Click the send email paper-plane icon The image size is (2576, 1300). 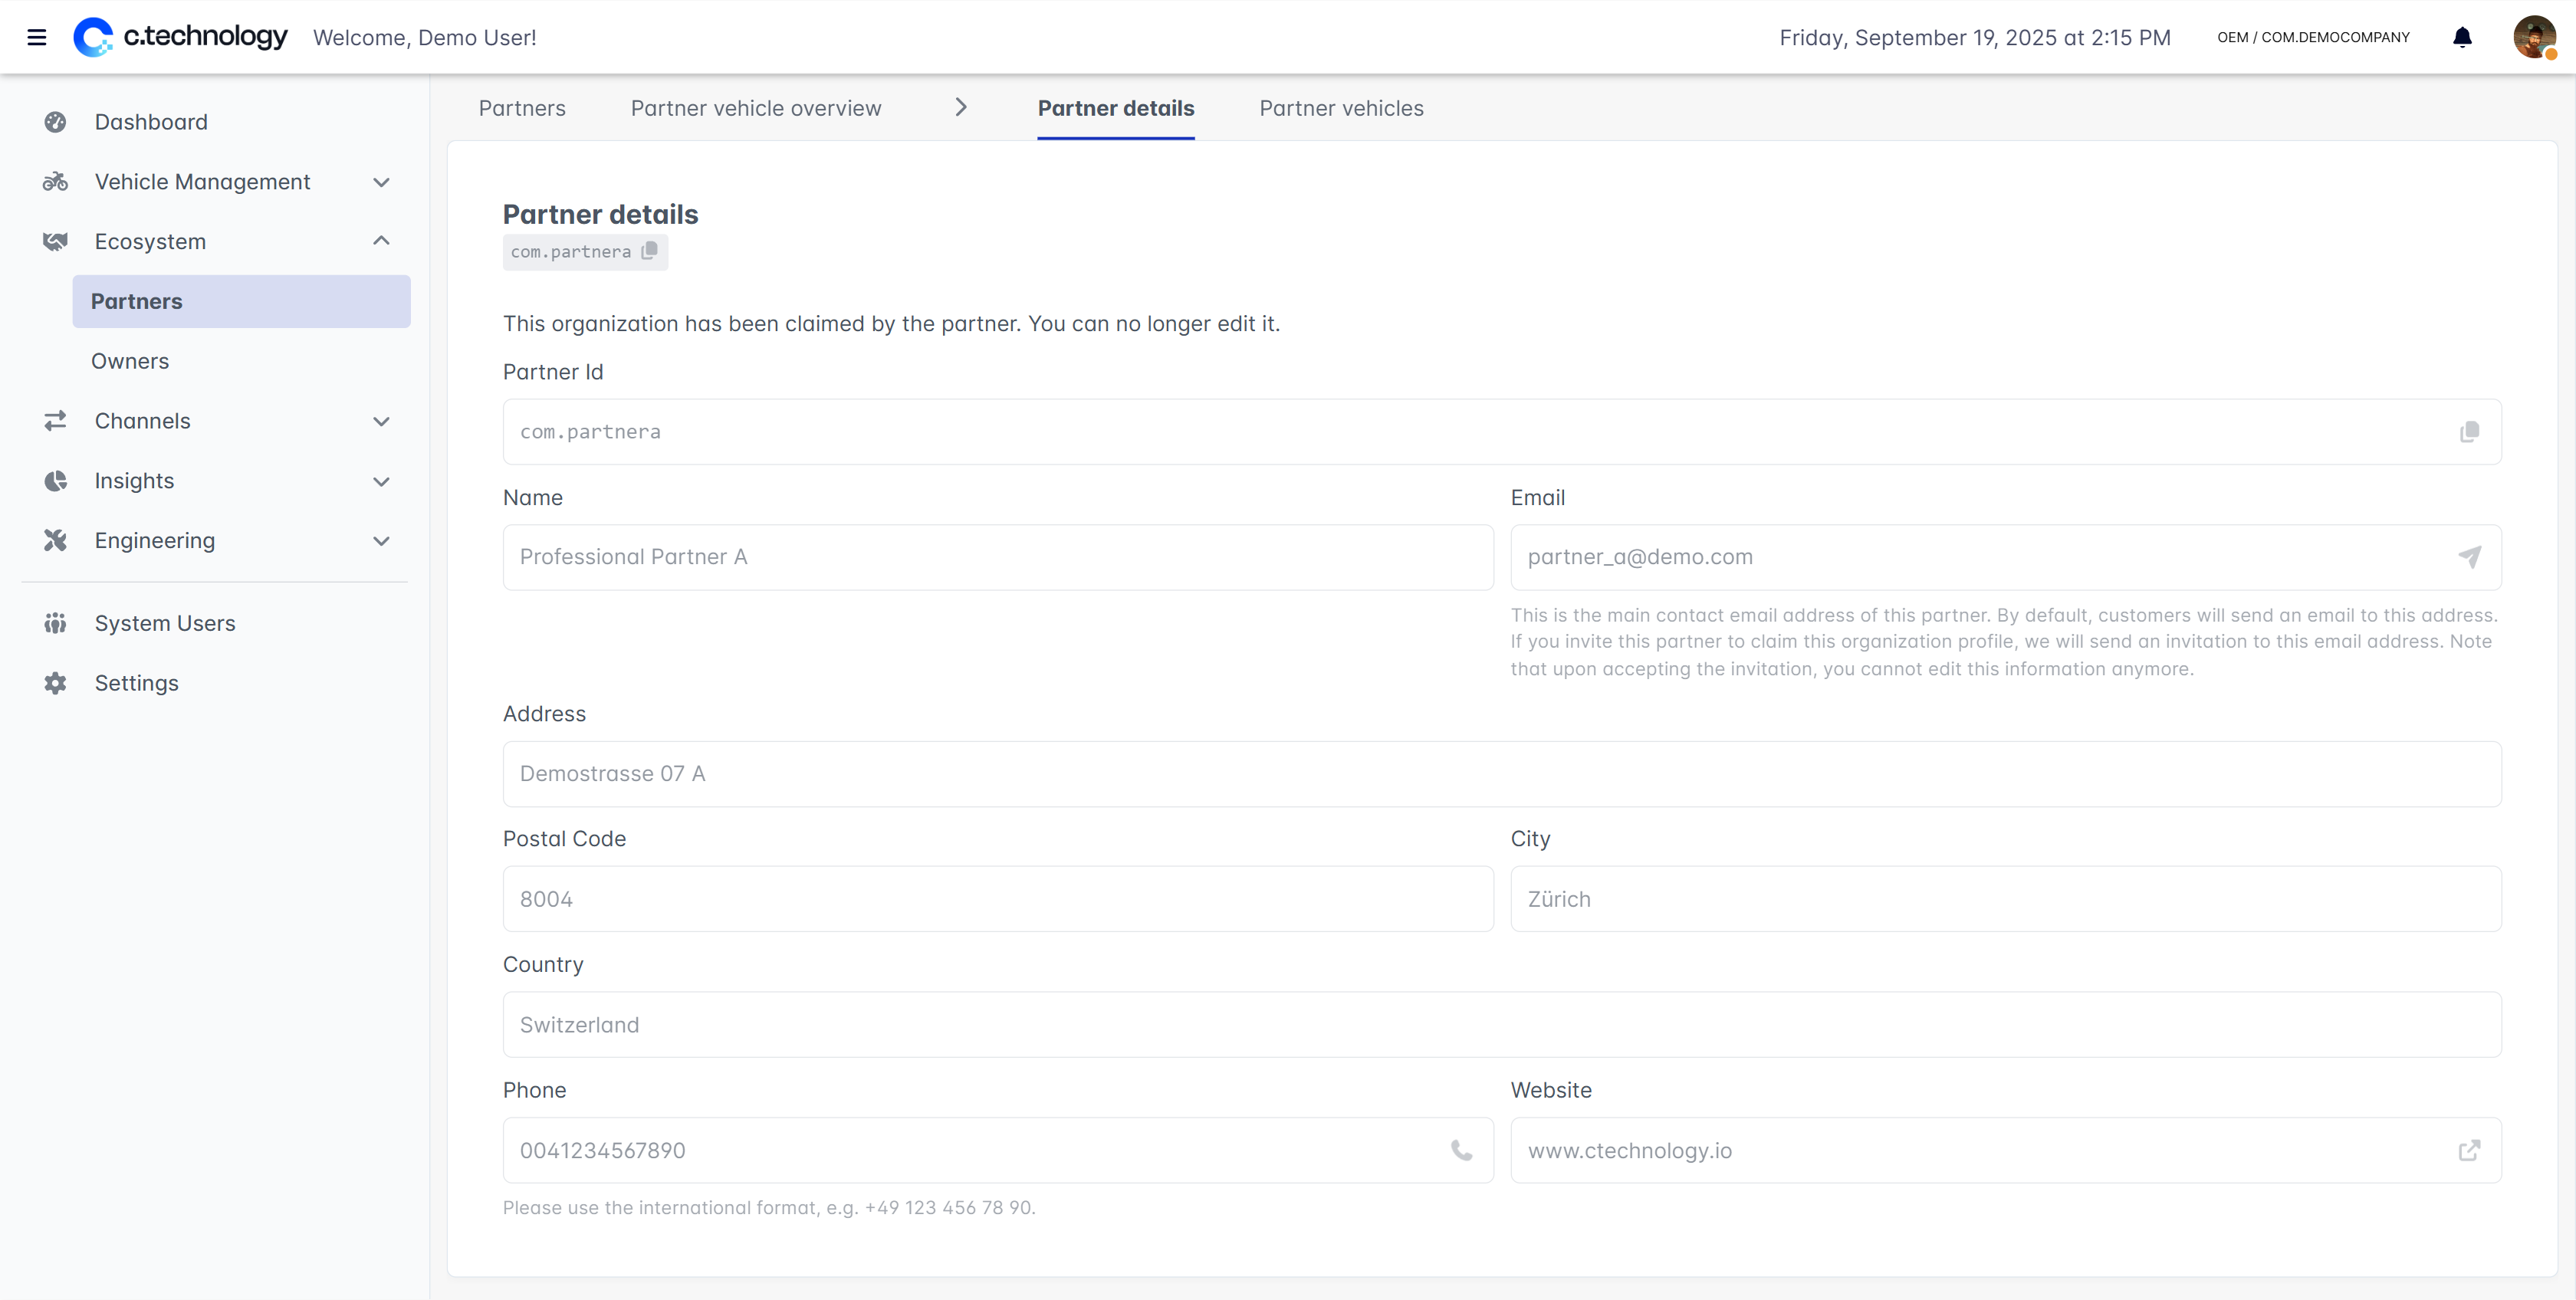2469,557
